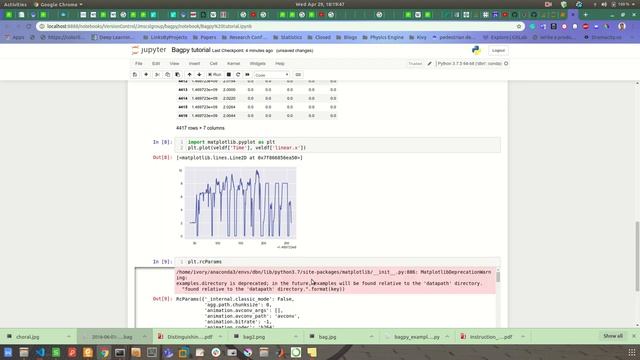Open the Apps bookmark shortcut
This screenshot has height=360, width=640.
15,37
